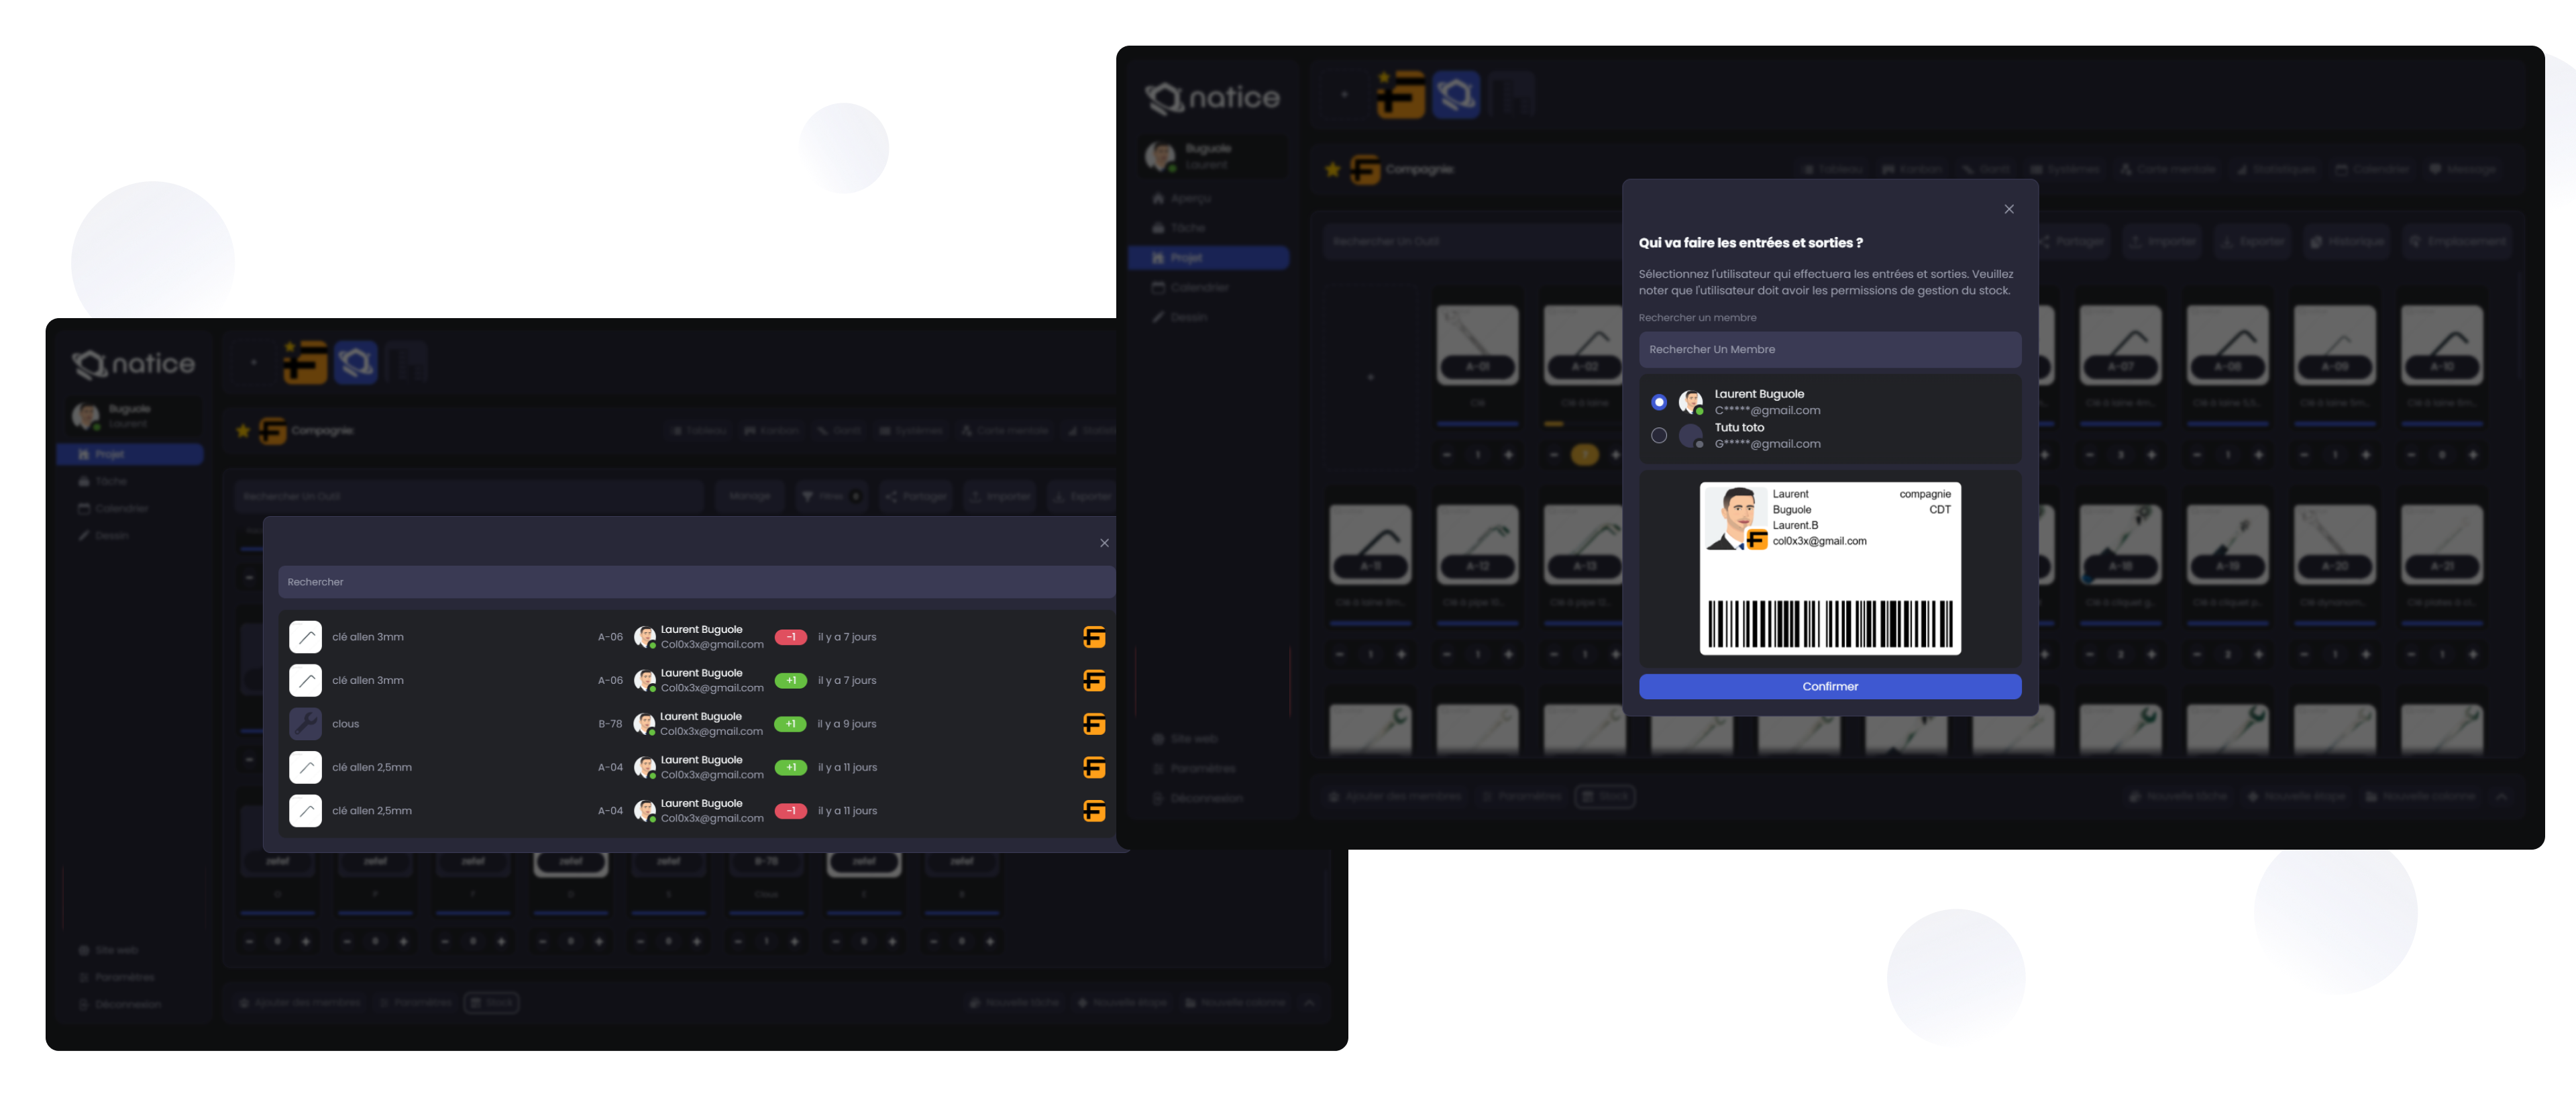This screenshot has height=1102, width=2576.
Task: Open the Filtrer dropdown
Action: (830, 496)
